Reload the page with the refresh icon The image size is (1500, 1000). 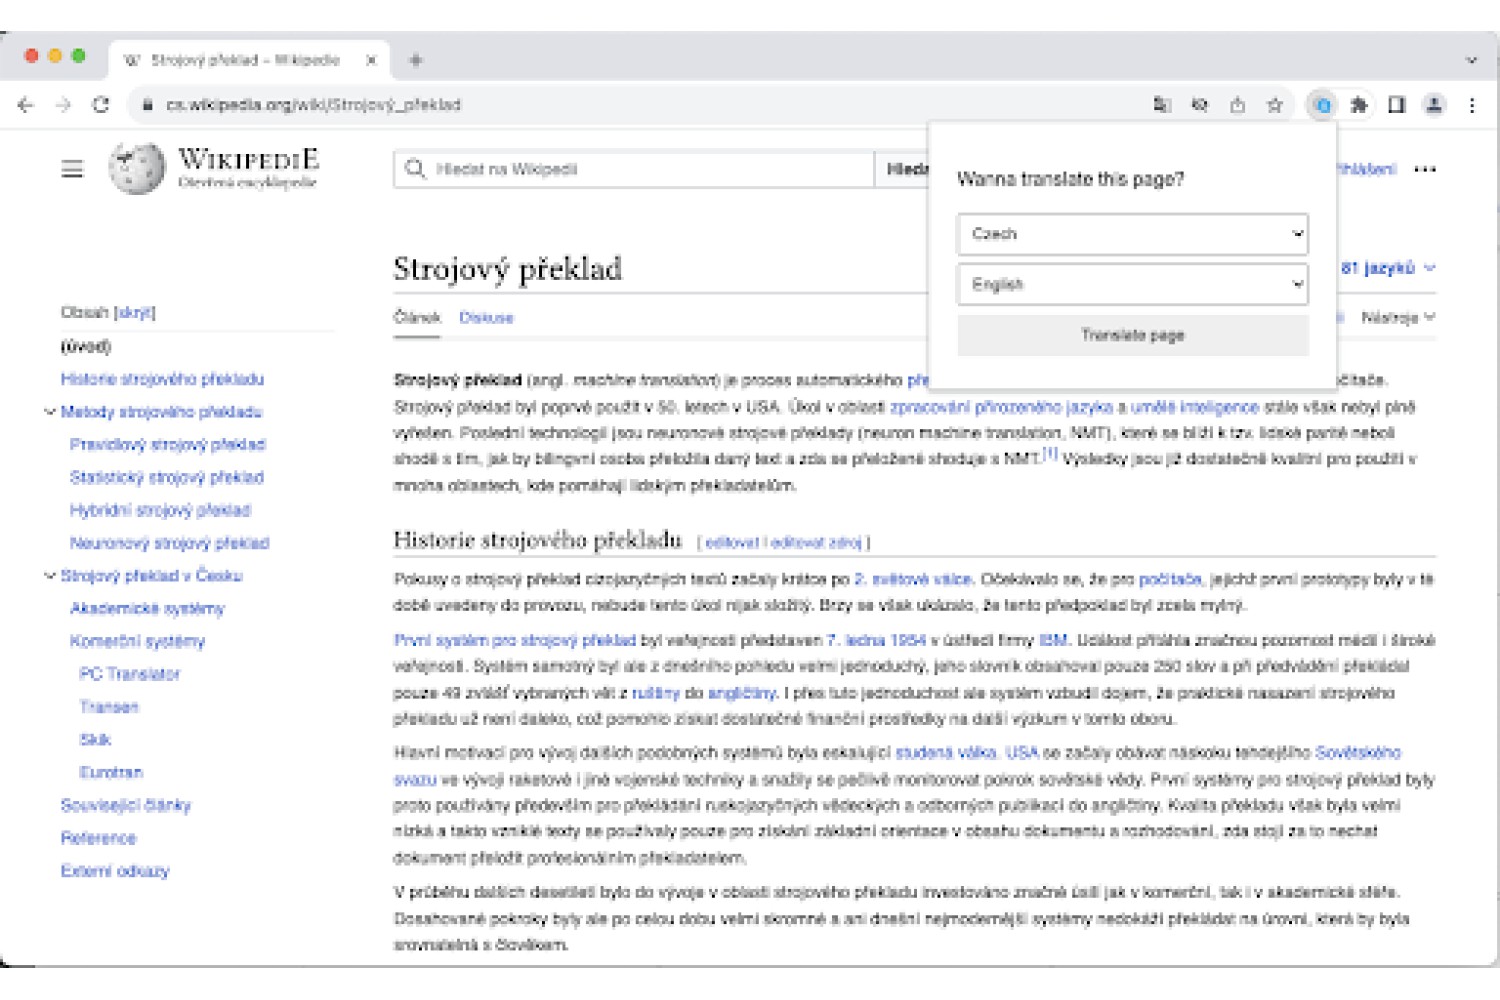click(101, 105)
